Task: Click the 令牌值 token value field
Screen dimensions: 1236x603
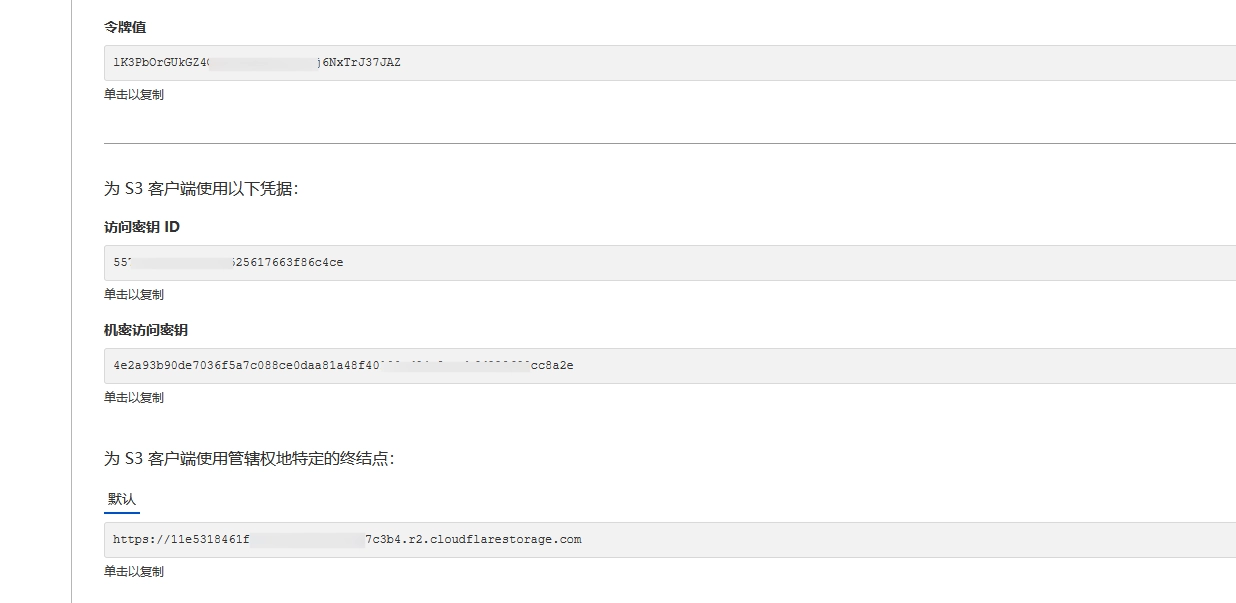Action: pos(668,63)
